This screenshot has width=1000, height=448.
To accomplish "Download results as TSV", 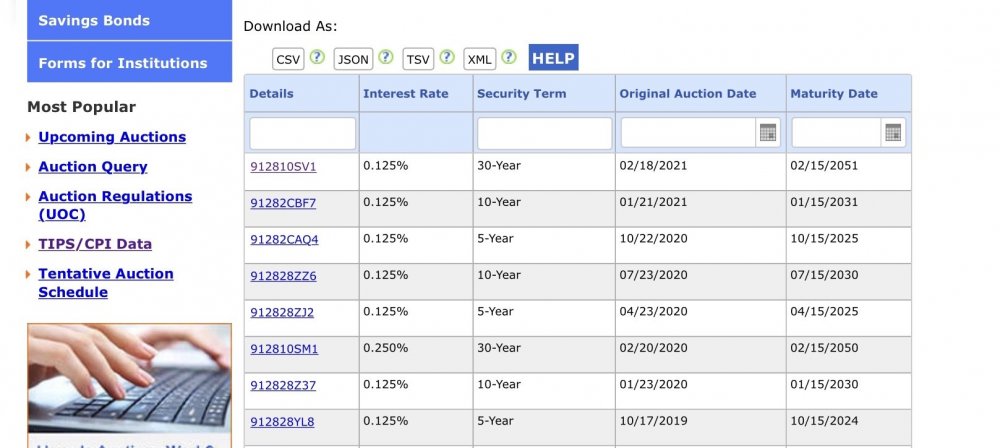I will pos(418,59).
